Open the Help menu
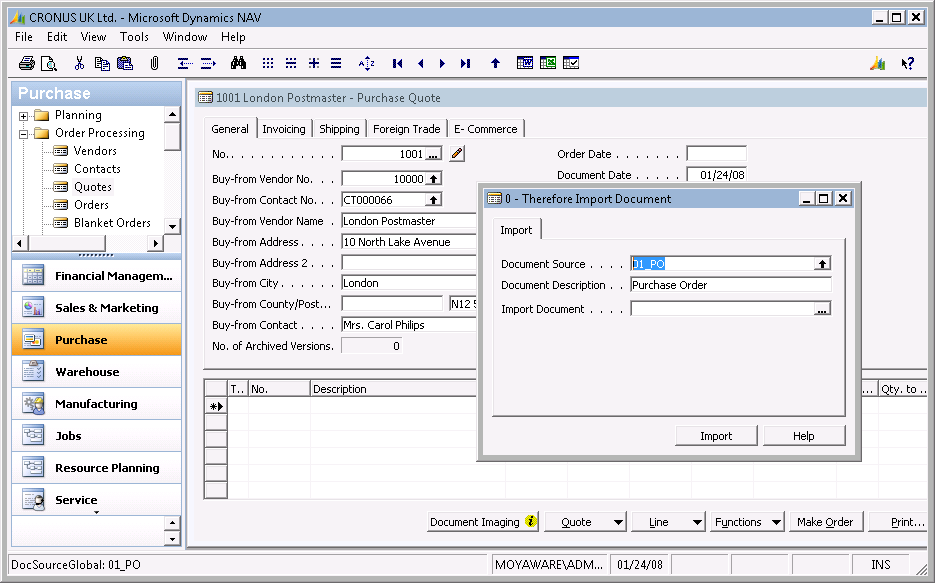Viewport: 935px width, 583px height. [233, 37]
